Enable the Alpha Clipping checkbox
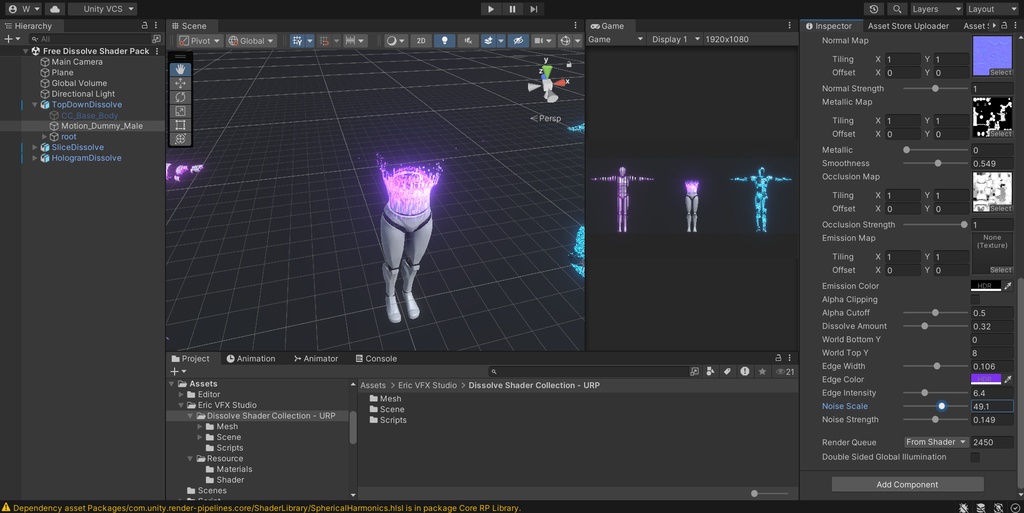Viewport: 1024px width, 513px height. tap(975, 300)
